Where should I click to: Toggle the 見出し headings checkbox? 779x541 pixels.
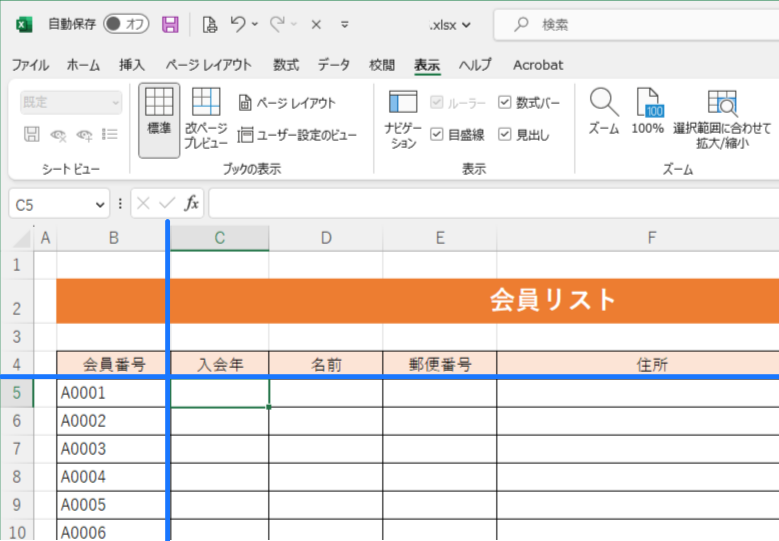505,134
